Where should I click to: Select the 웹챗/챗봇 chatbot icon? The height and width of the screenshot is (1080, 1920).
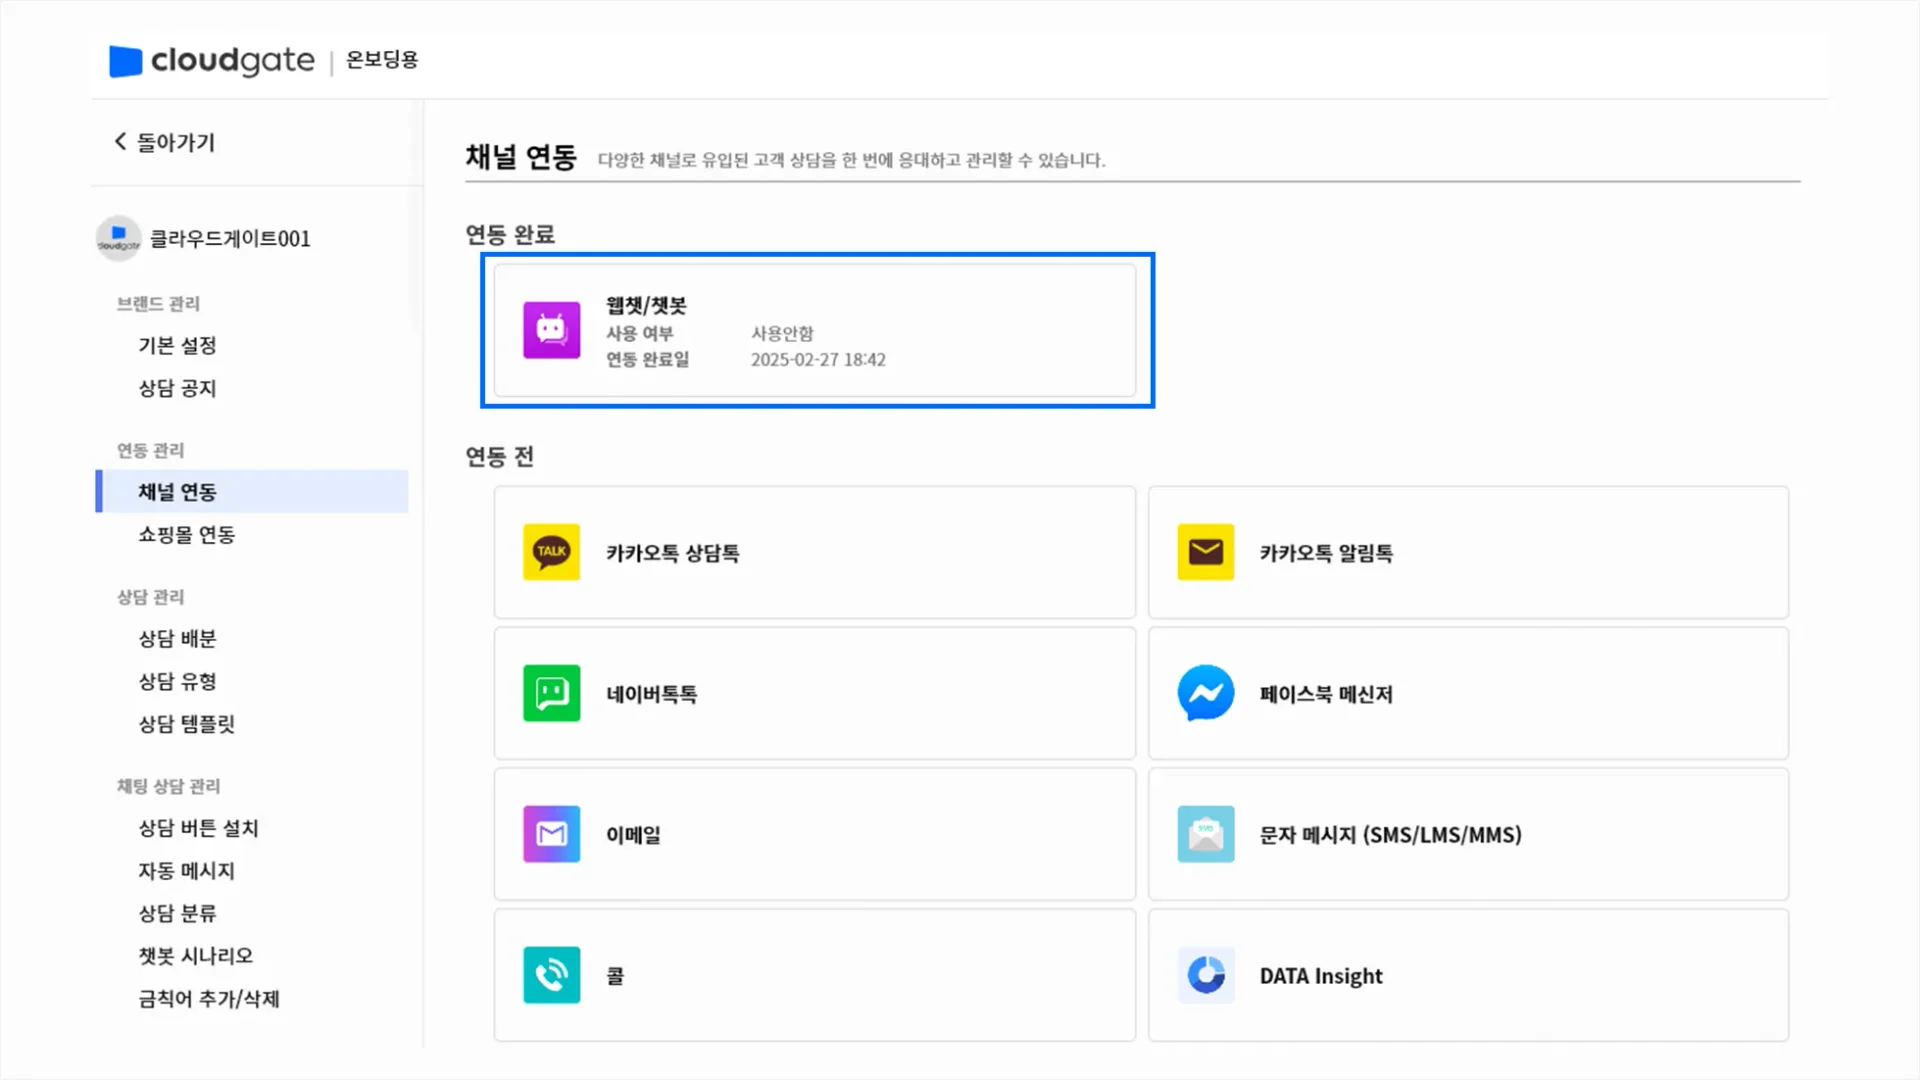[x=551, y=330]
